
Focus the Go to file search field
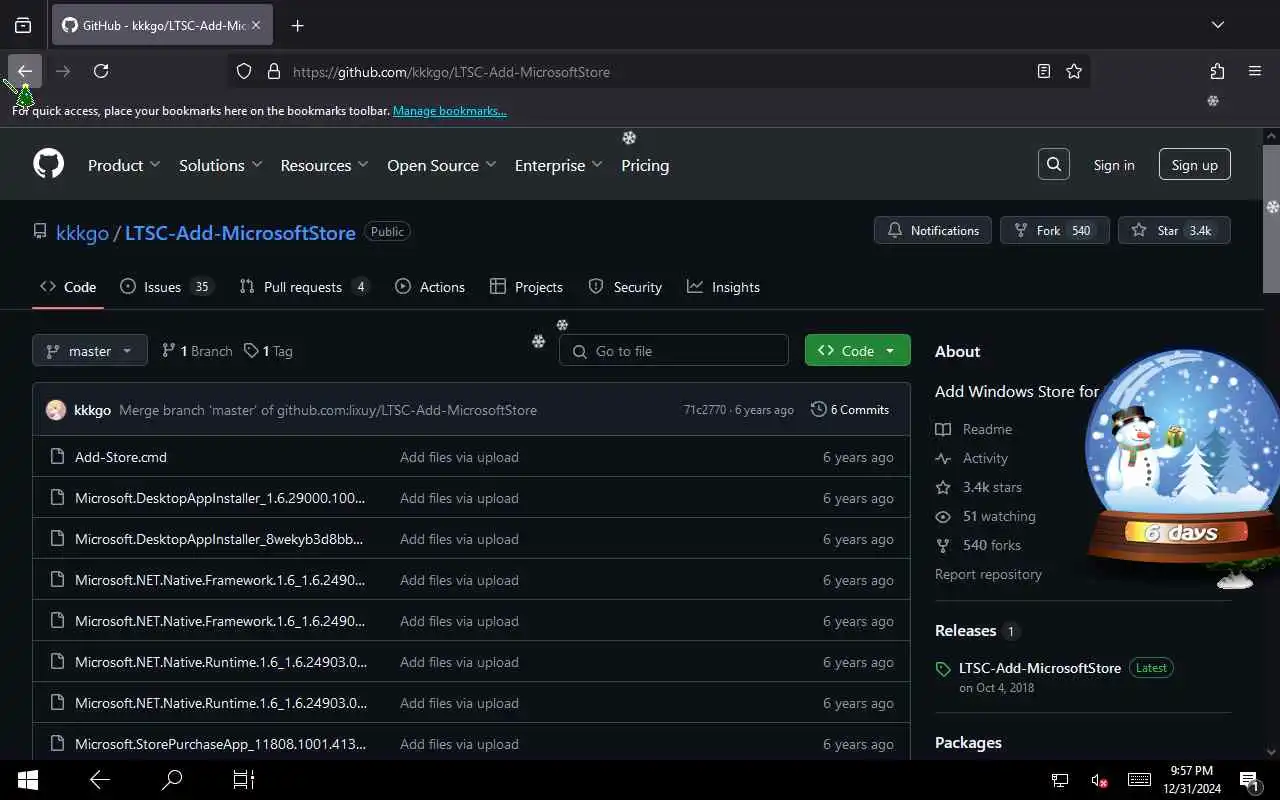point(674,350)
